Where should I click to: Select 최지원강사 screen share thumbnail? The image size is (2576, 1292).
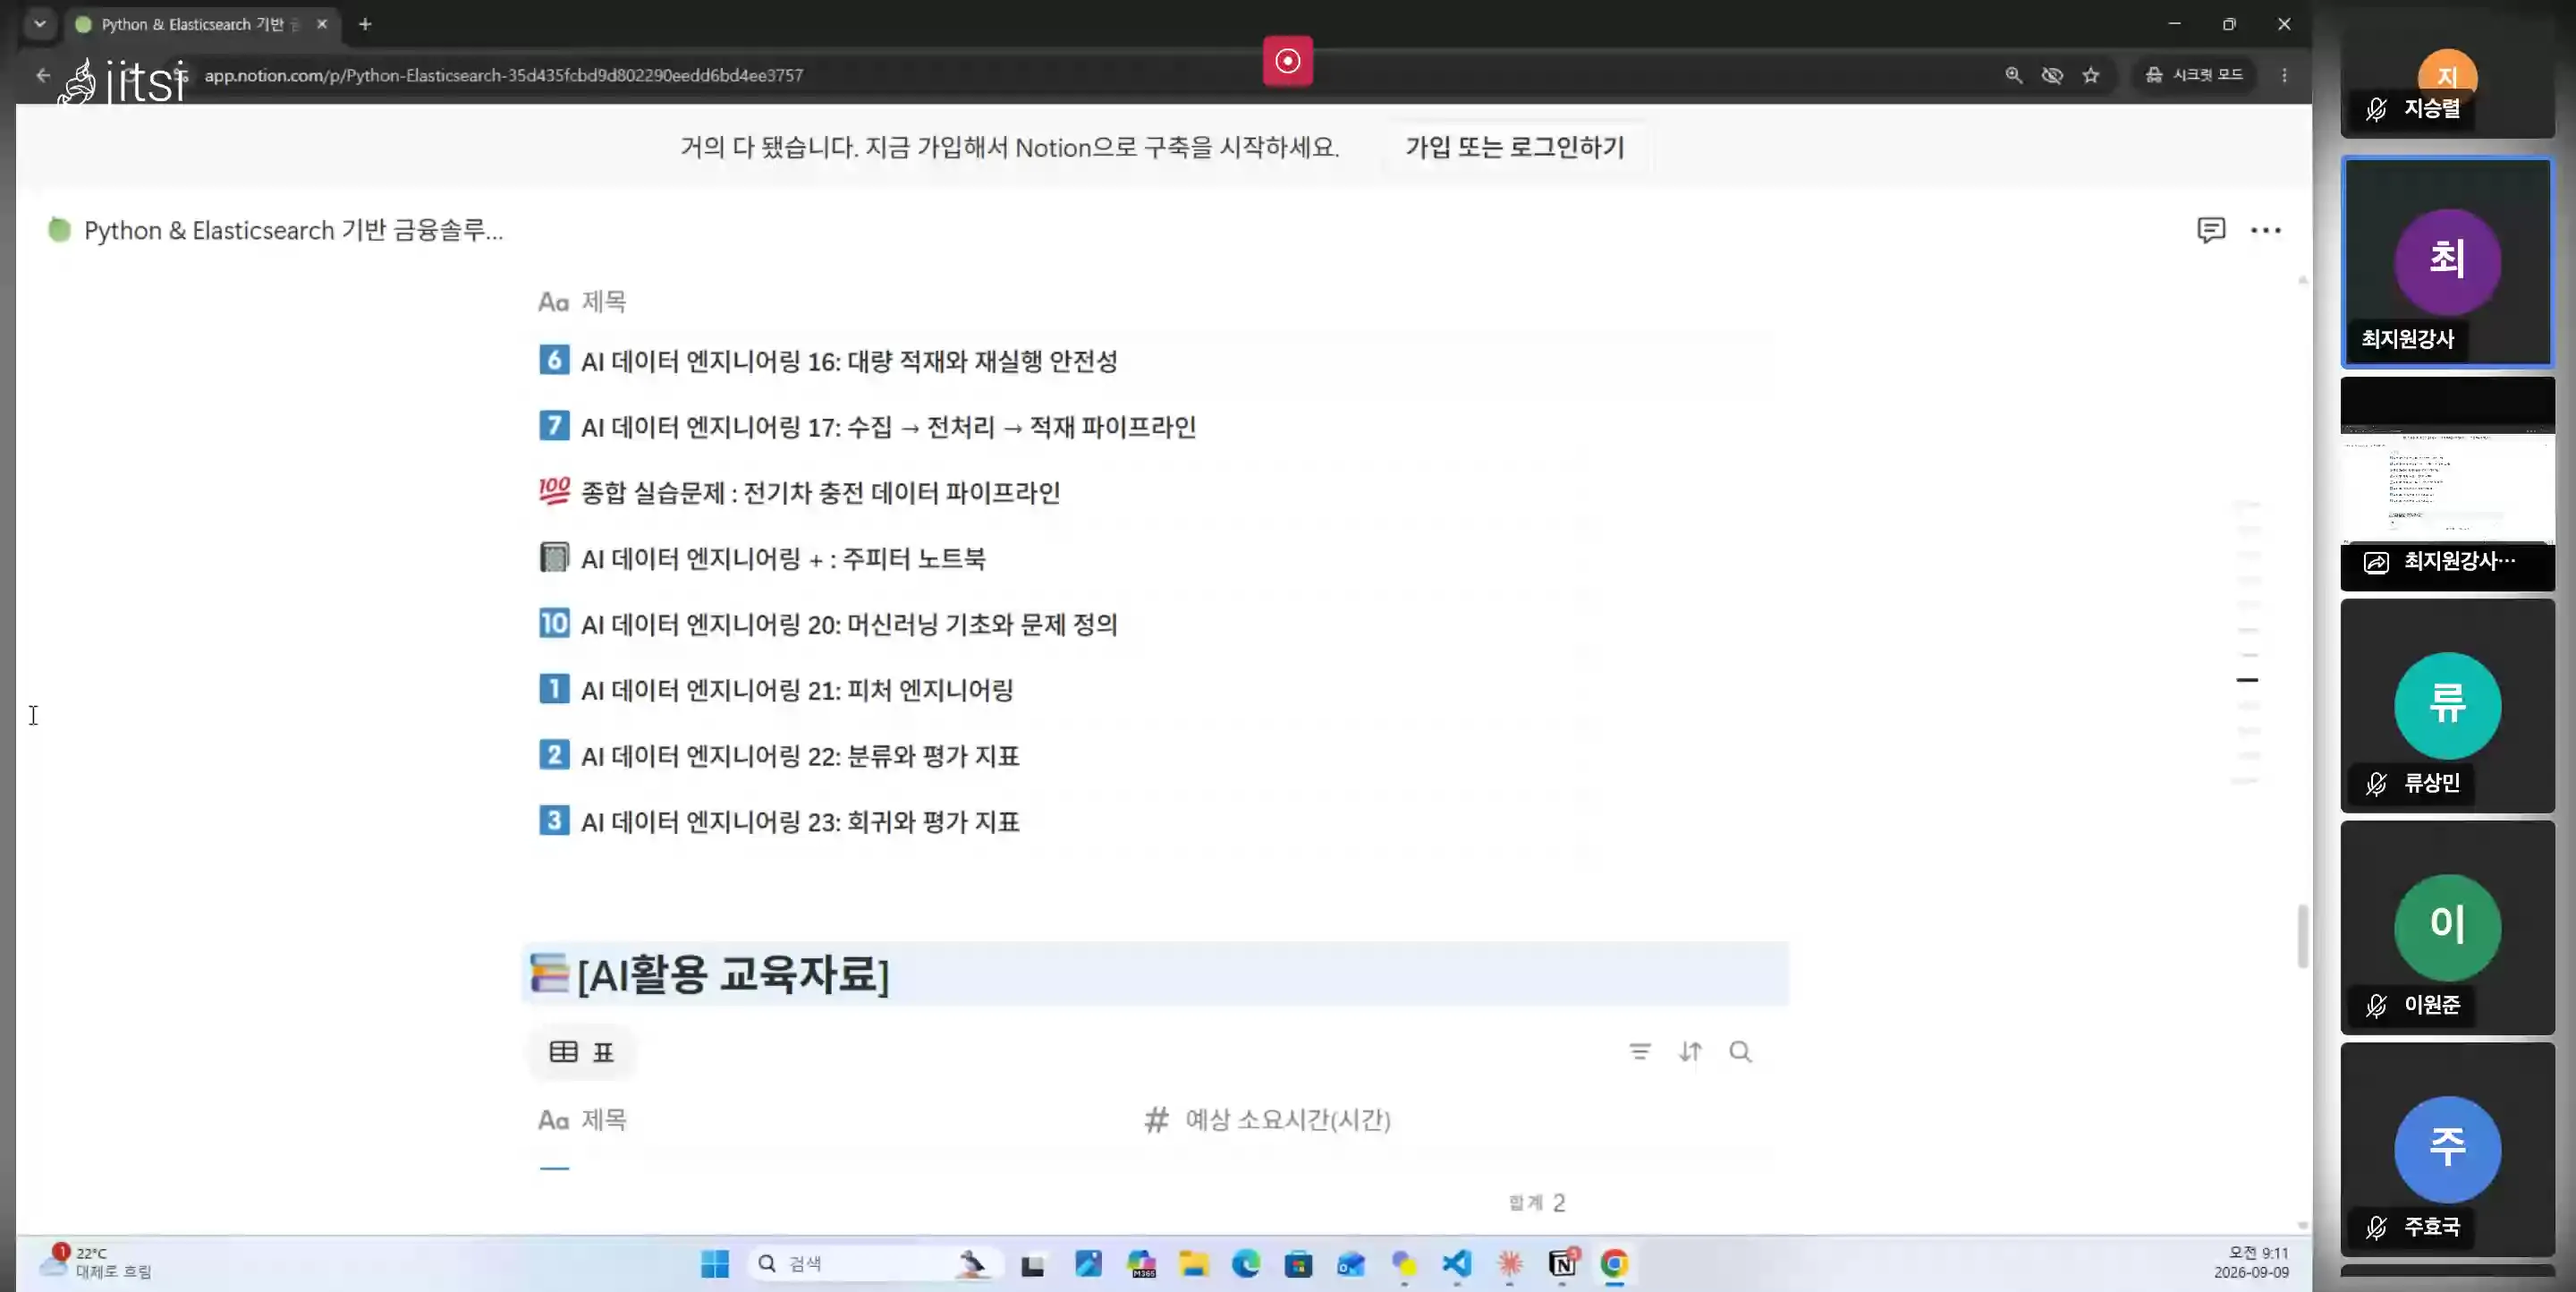(x=2447, y=484)
